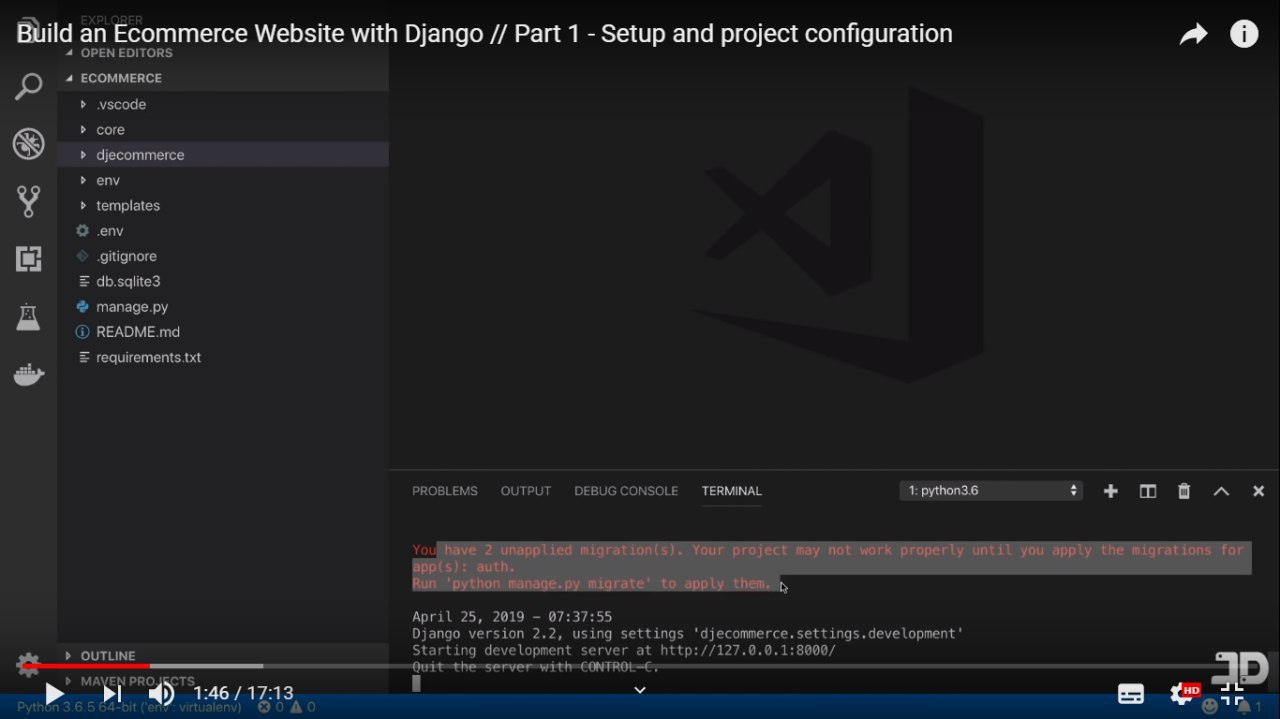Click the small down chevron above the status bar
This screenshot has height=719, width=1280.
640,690
